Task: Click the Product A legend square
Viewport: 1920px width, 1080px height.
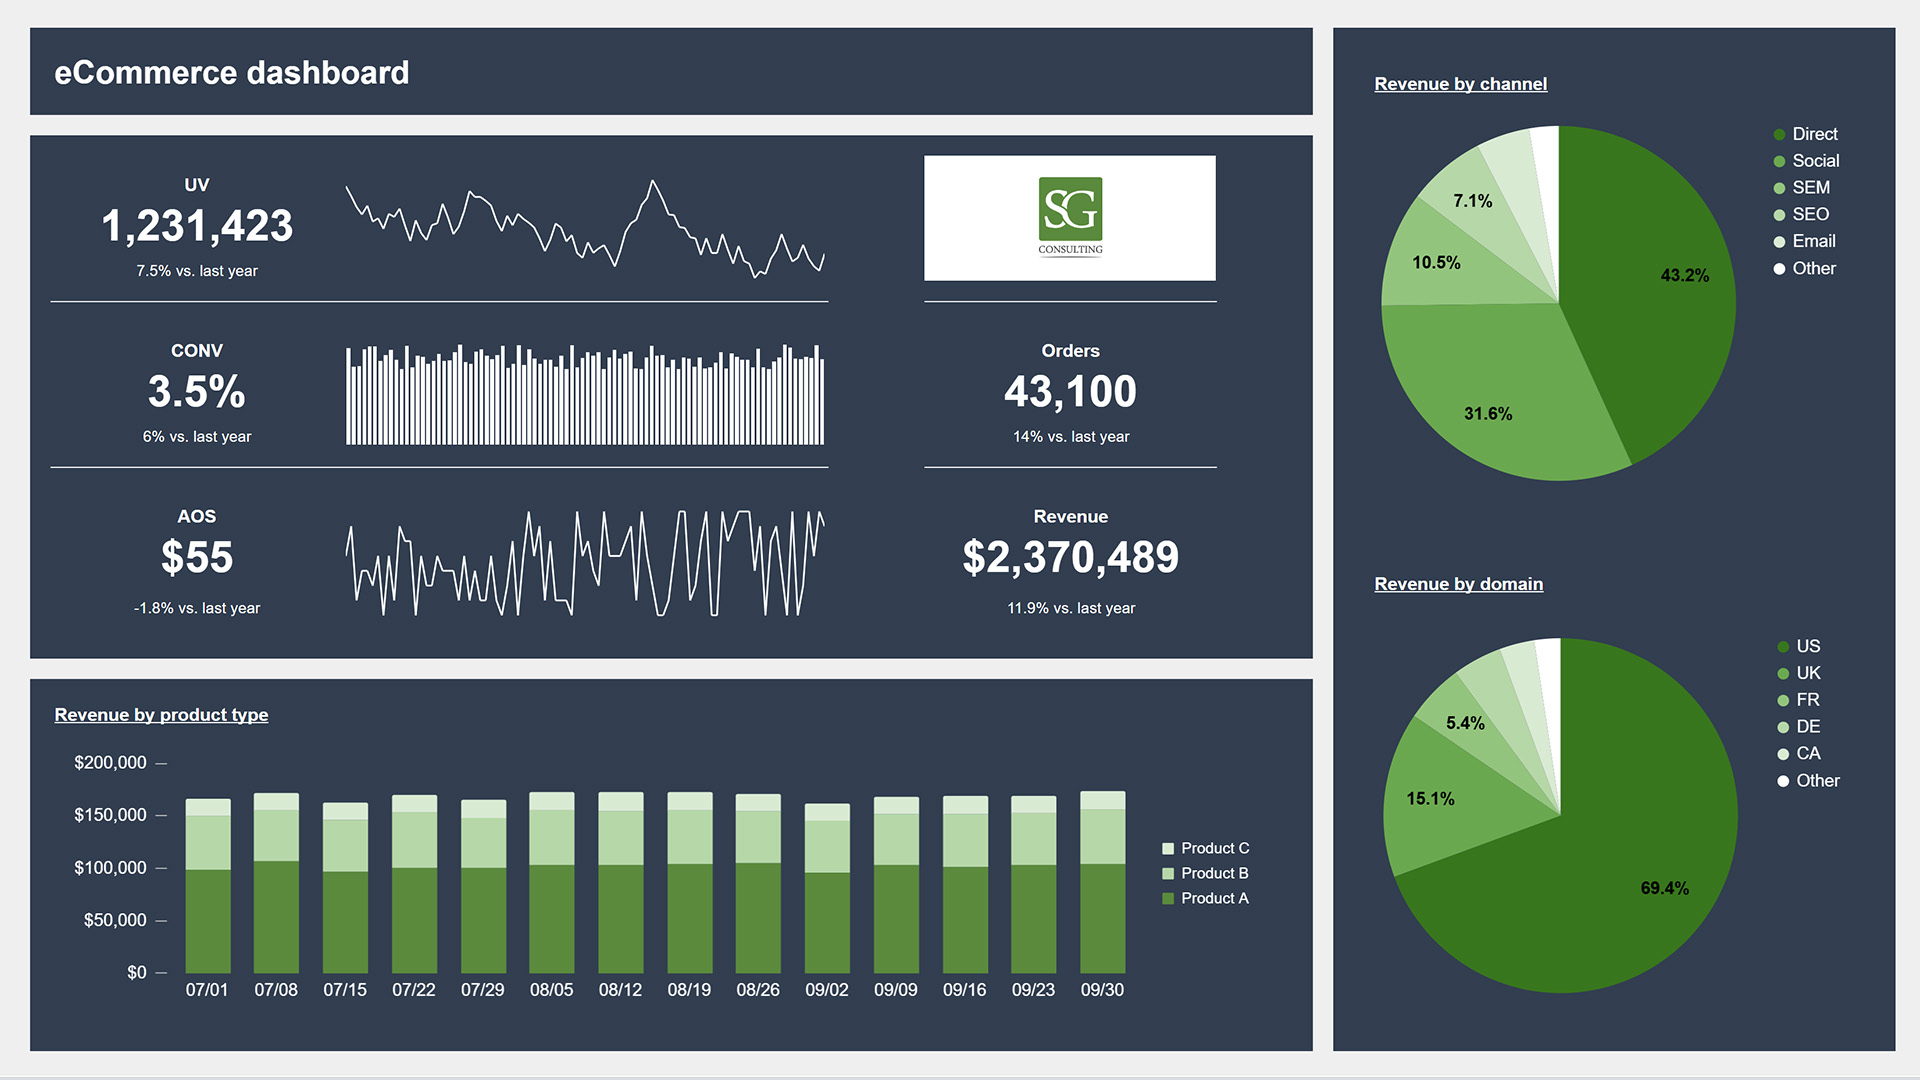Action: pos(1168,899)
